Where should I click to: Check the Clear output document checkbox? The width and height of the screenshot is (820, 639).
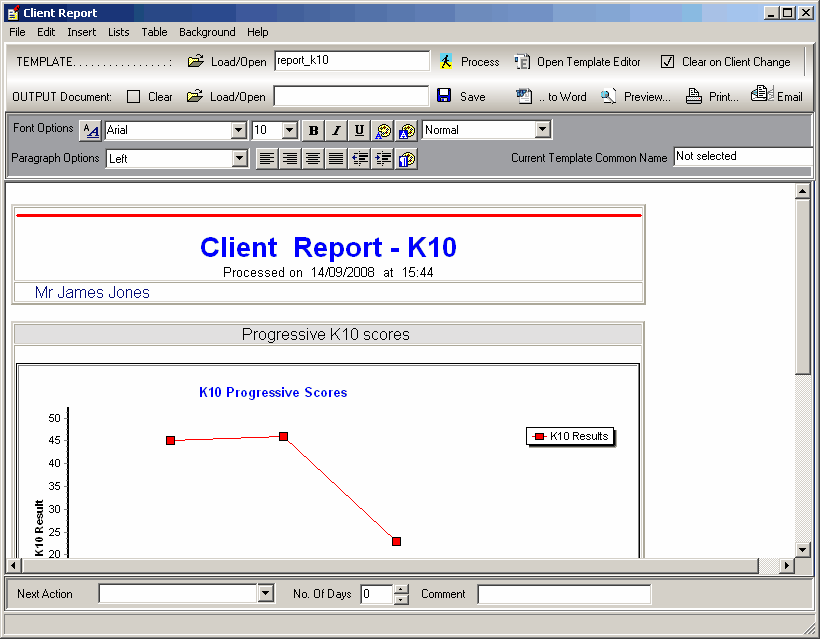(134, 97)
